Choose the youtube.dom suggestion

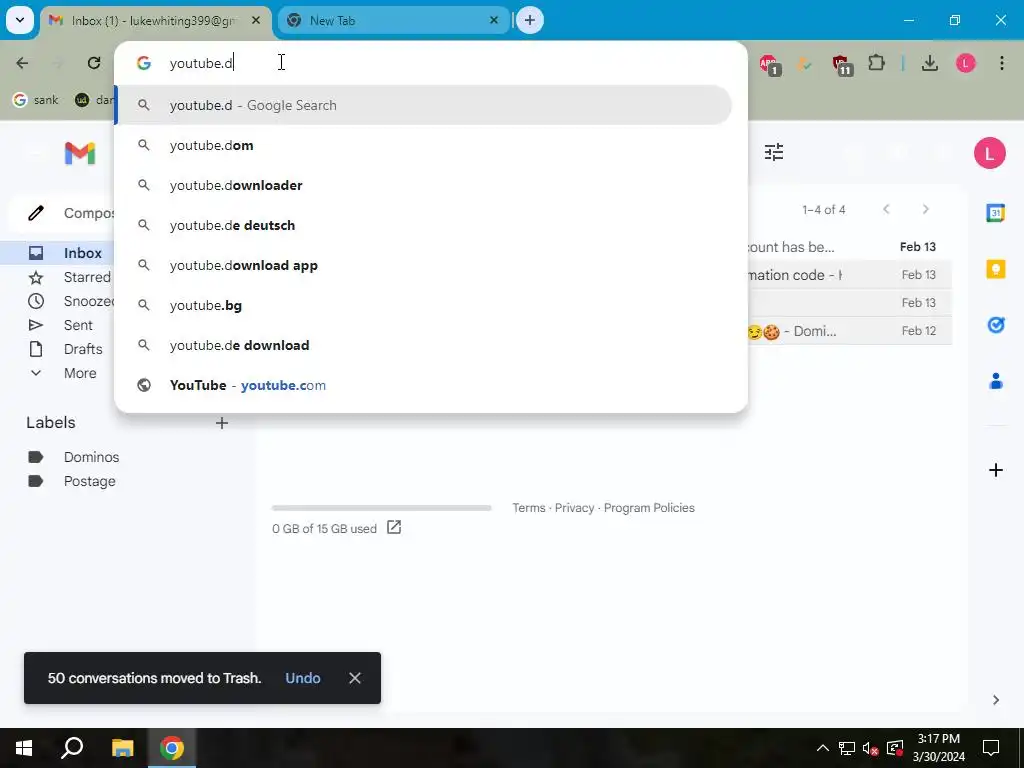[x=423, y=145]
